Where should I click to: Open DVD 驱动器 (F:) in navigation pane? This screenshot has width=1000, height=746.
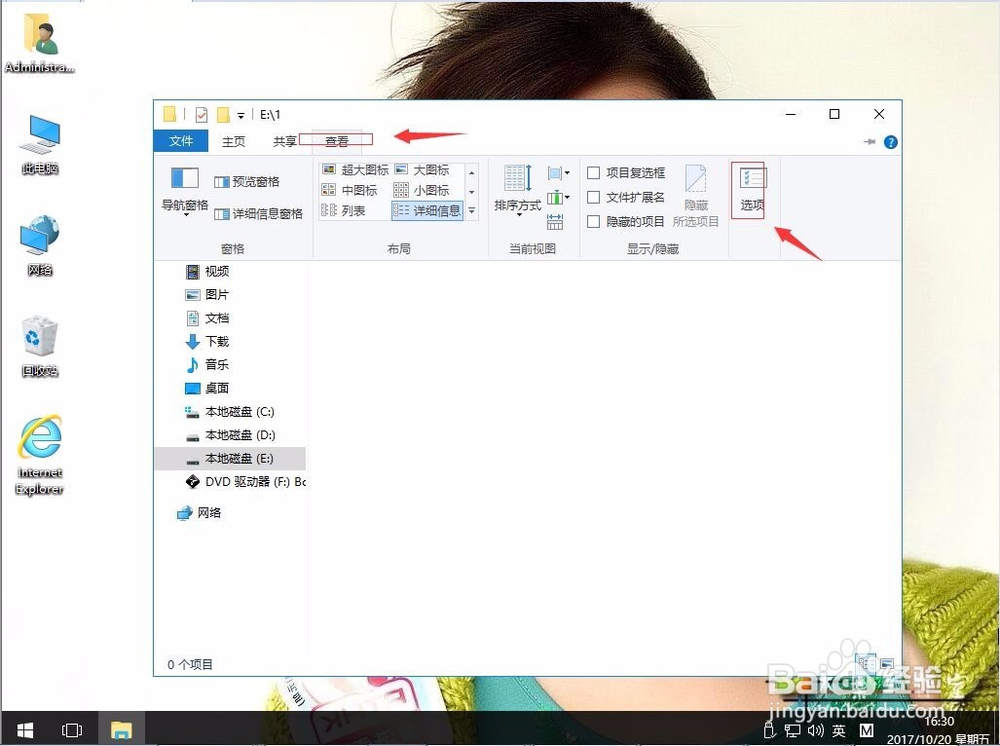pos(246,482)
